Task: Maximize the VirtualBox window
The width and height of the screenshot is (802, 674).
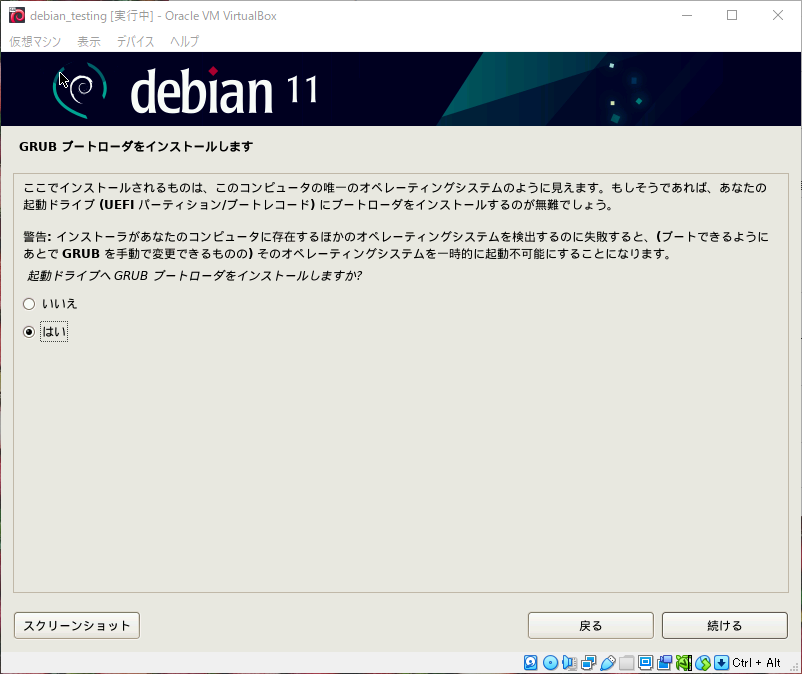Action: click(732, 15)
